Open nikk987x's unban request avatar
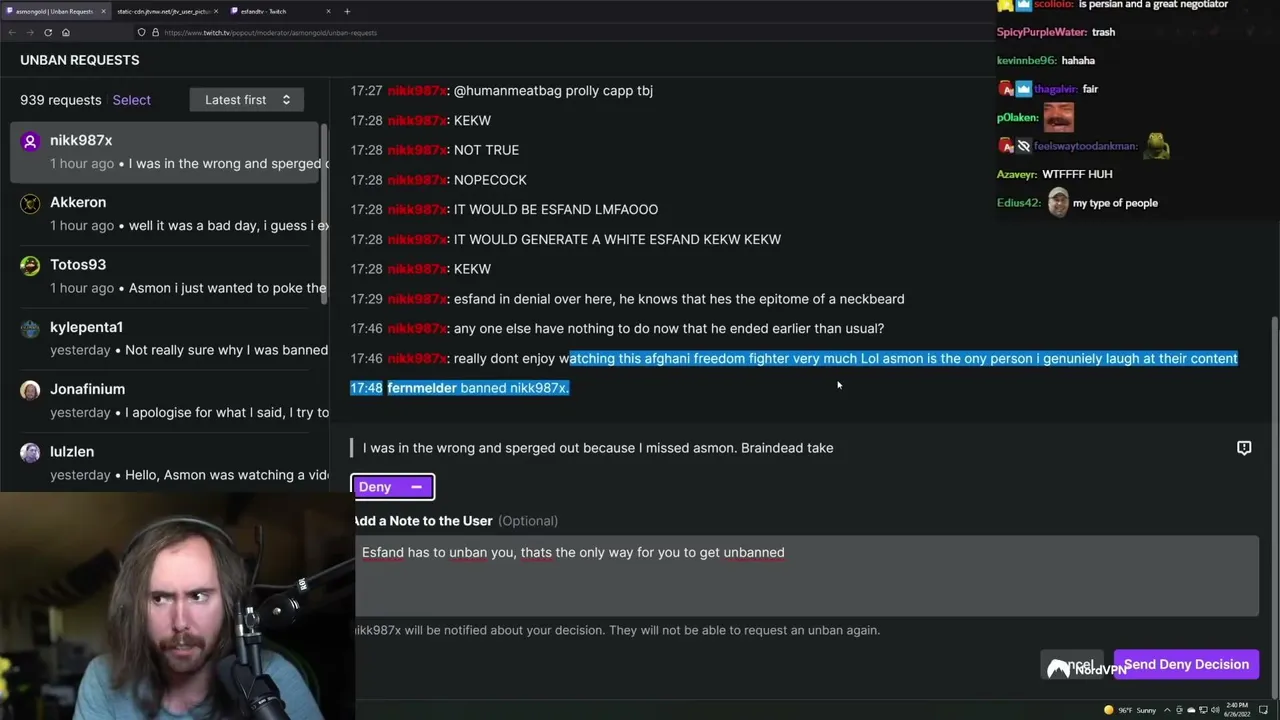 click(x=30, y=141)
